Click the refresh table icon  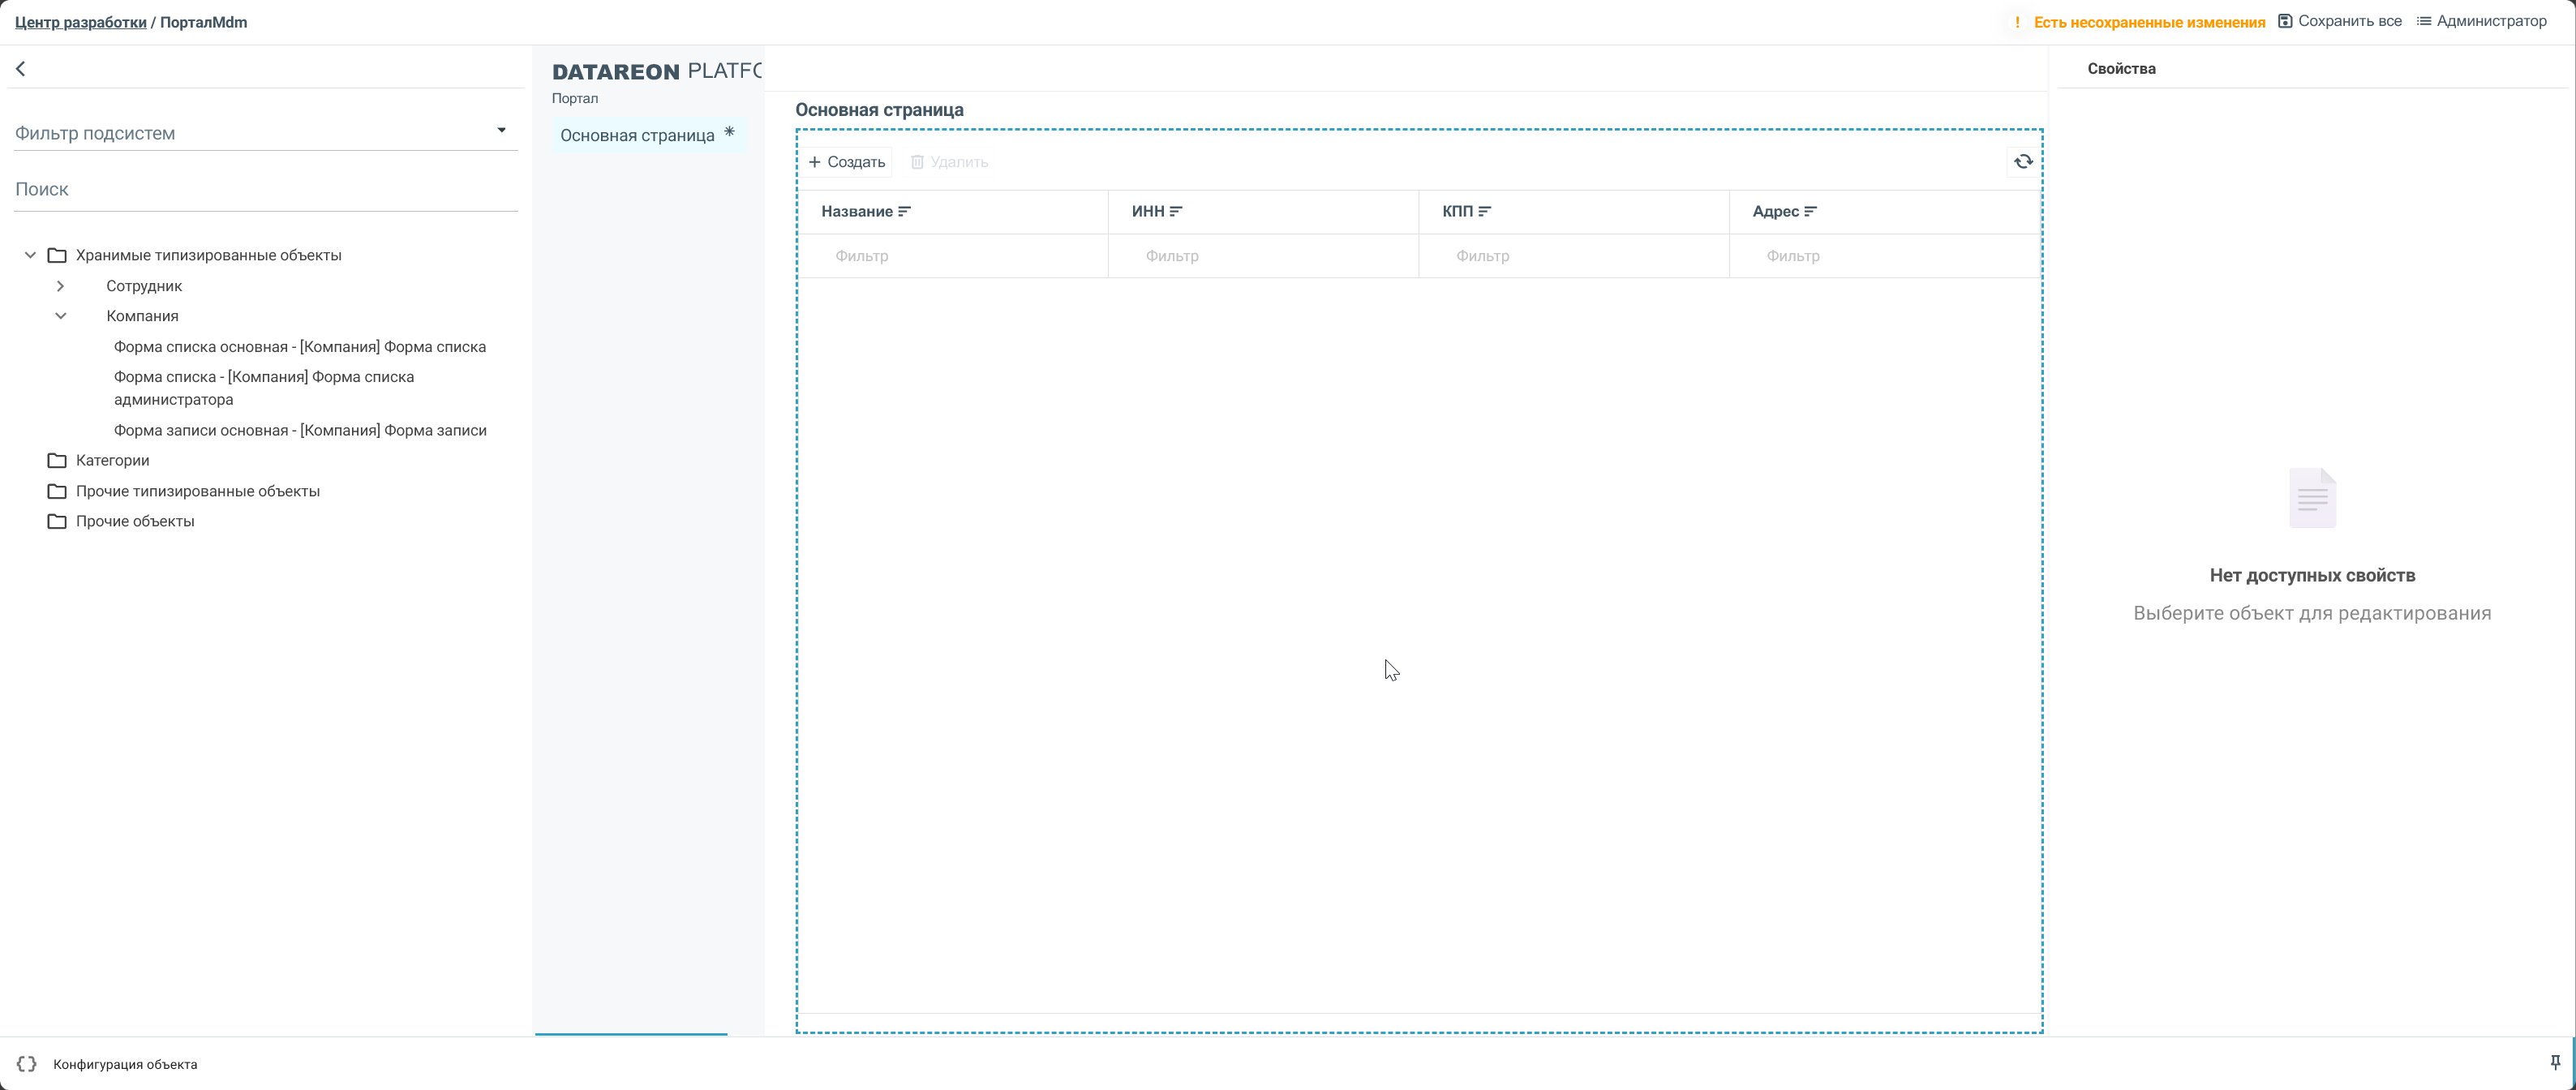2022,162
